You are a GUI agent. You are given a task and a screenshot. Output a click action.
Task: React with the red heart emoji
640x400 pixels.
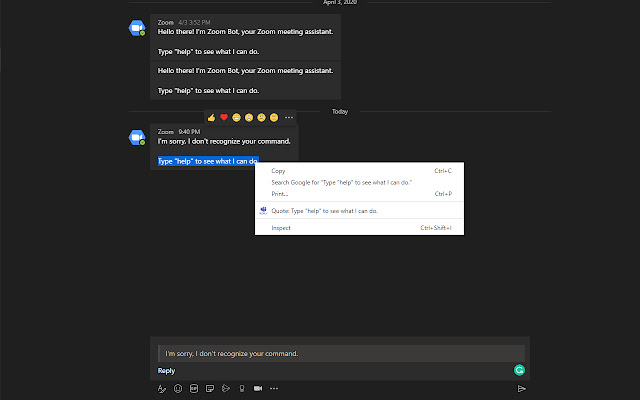224,118
